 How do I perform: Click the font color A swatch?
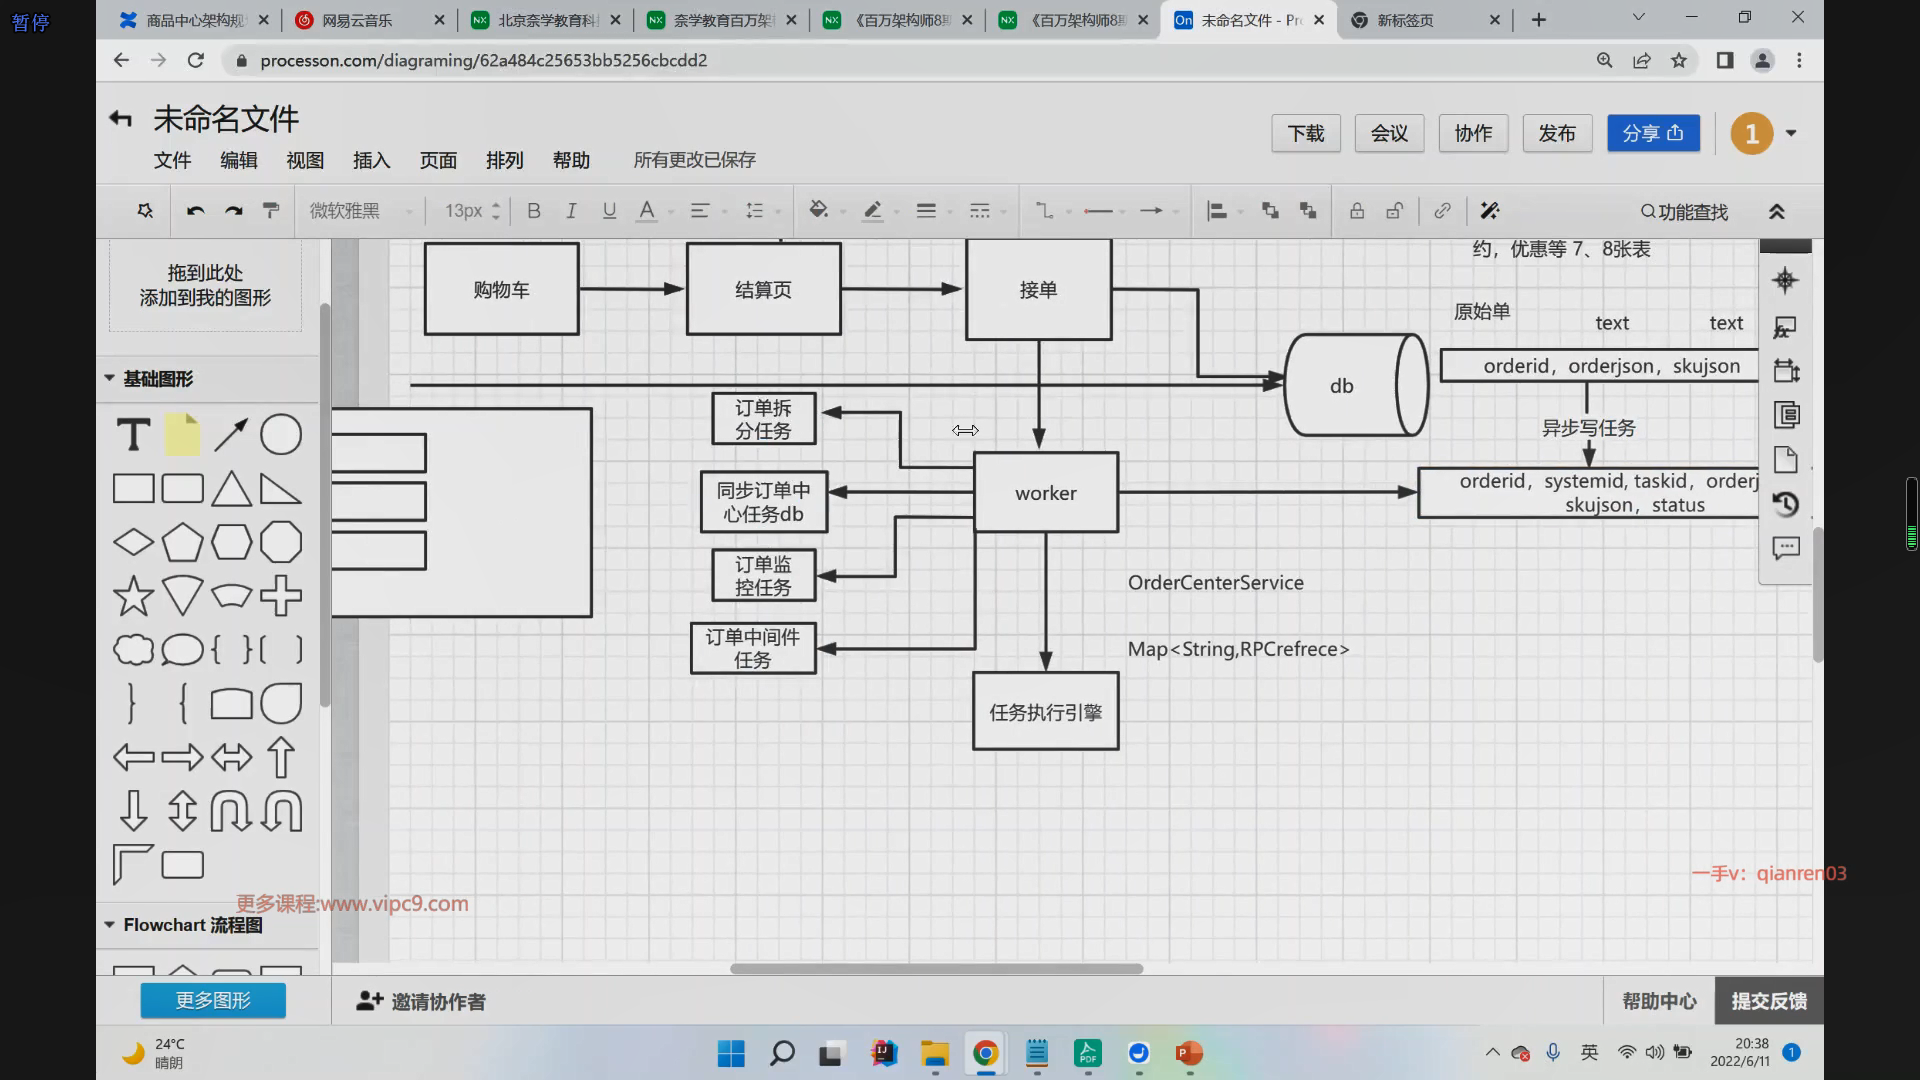tap(647, 211)
